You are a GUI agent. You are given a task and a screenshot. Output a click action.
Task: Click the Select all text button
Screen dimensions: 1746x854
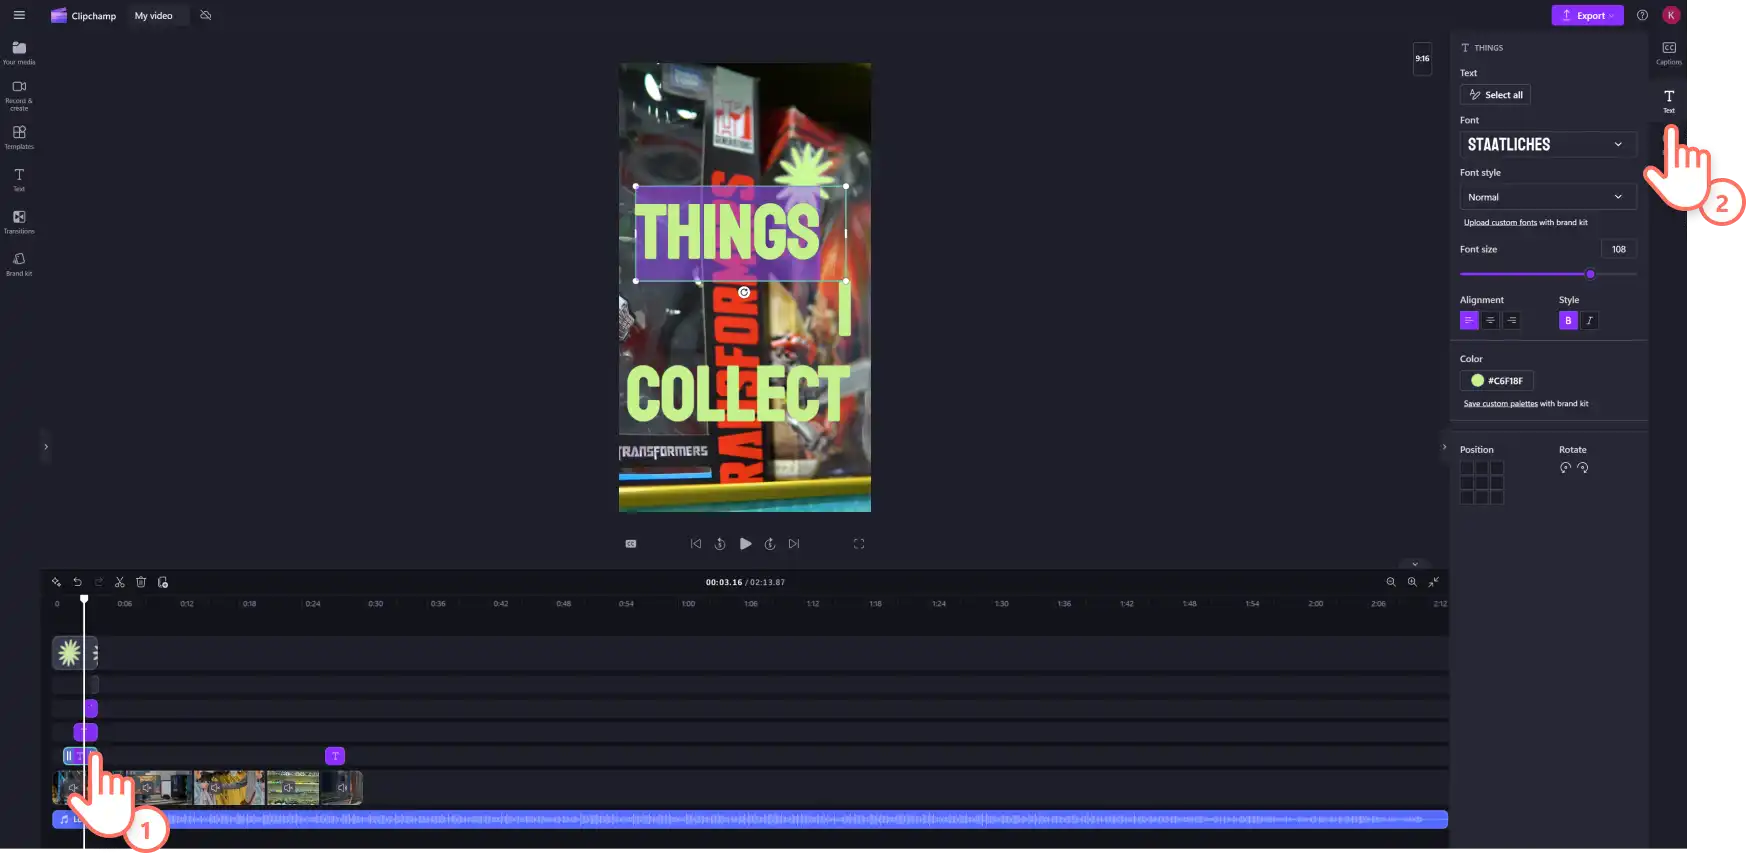[x=1495, y=95]
